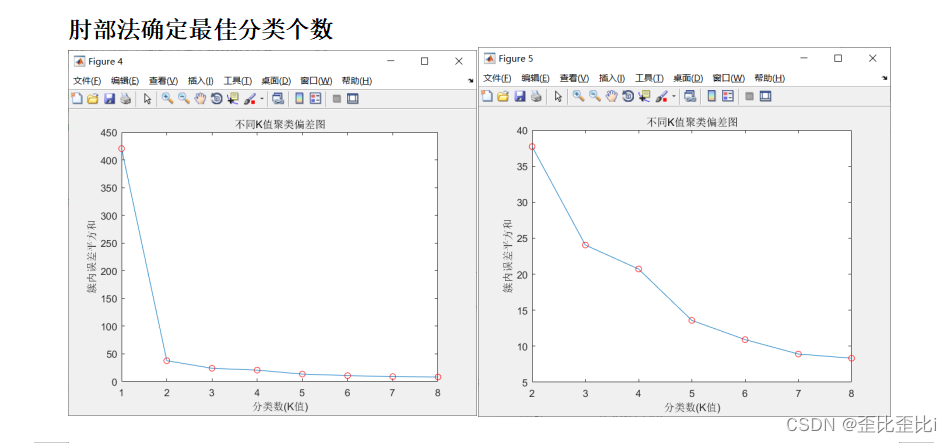Insert Legend icon in Figure 5 toolbar
This screenshot has height=443, width=952.
728,96
